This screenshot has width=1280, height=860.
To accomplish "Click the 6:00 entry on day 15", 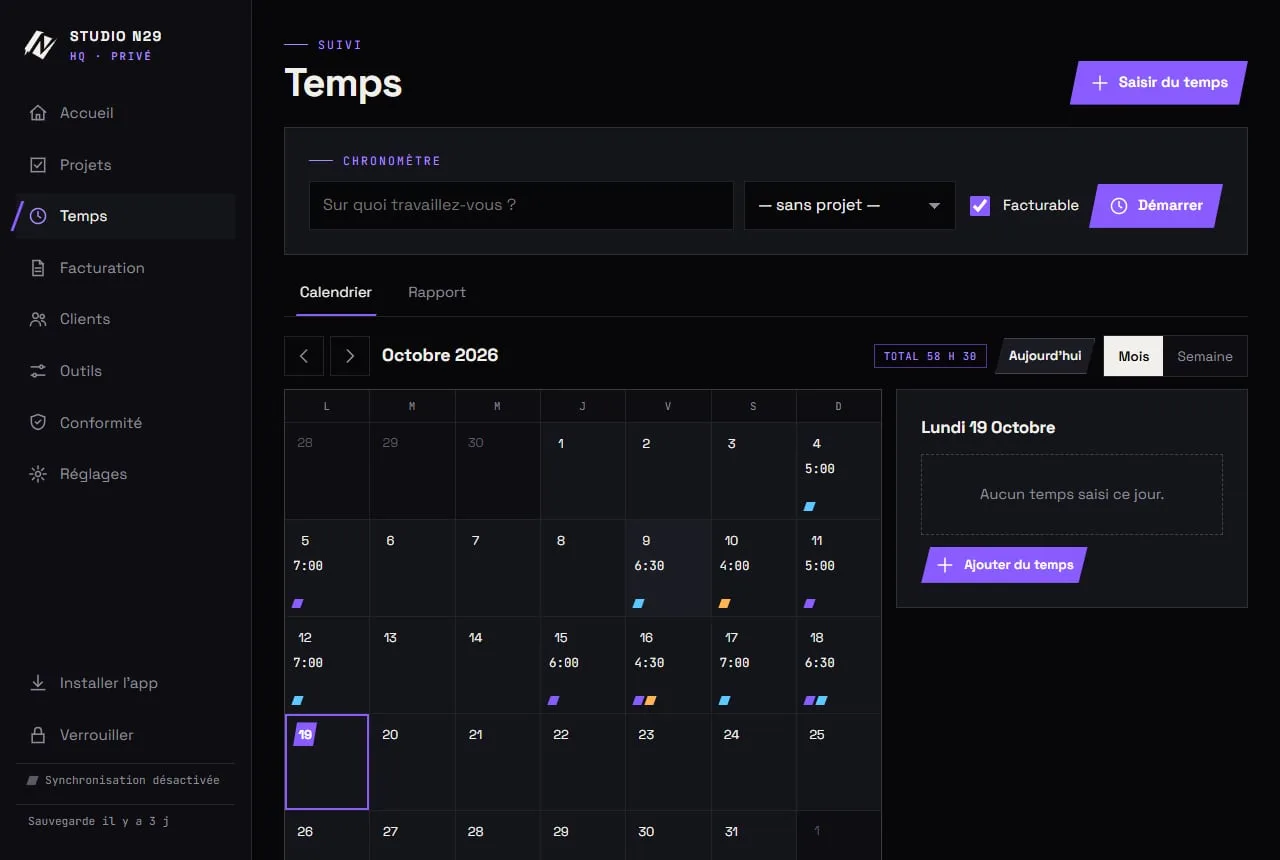I will 564,663.
